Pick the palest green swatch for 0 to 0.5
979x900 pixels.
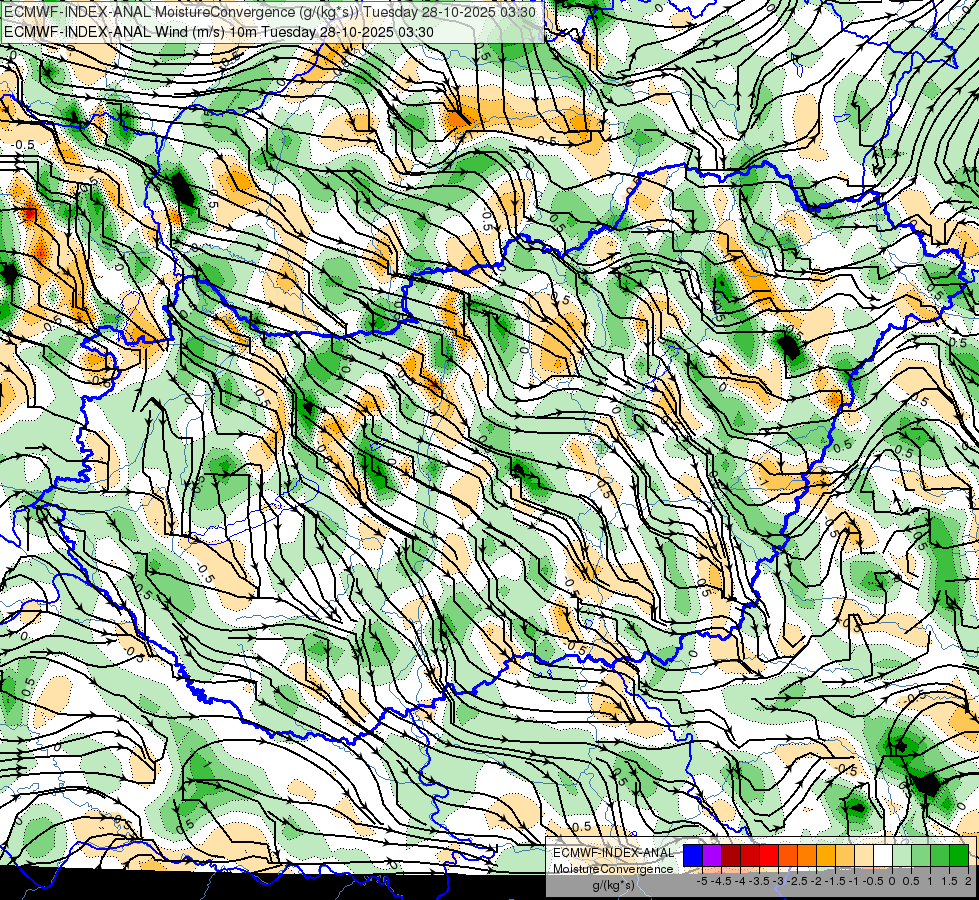coord(902,856)
